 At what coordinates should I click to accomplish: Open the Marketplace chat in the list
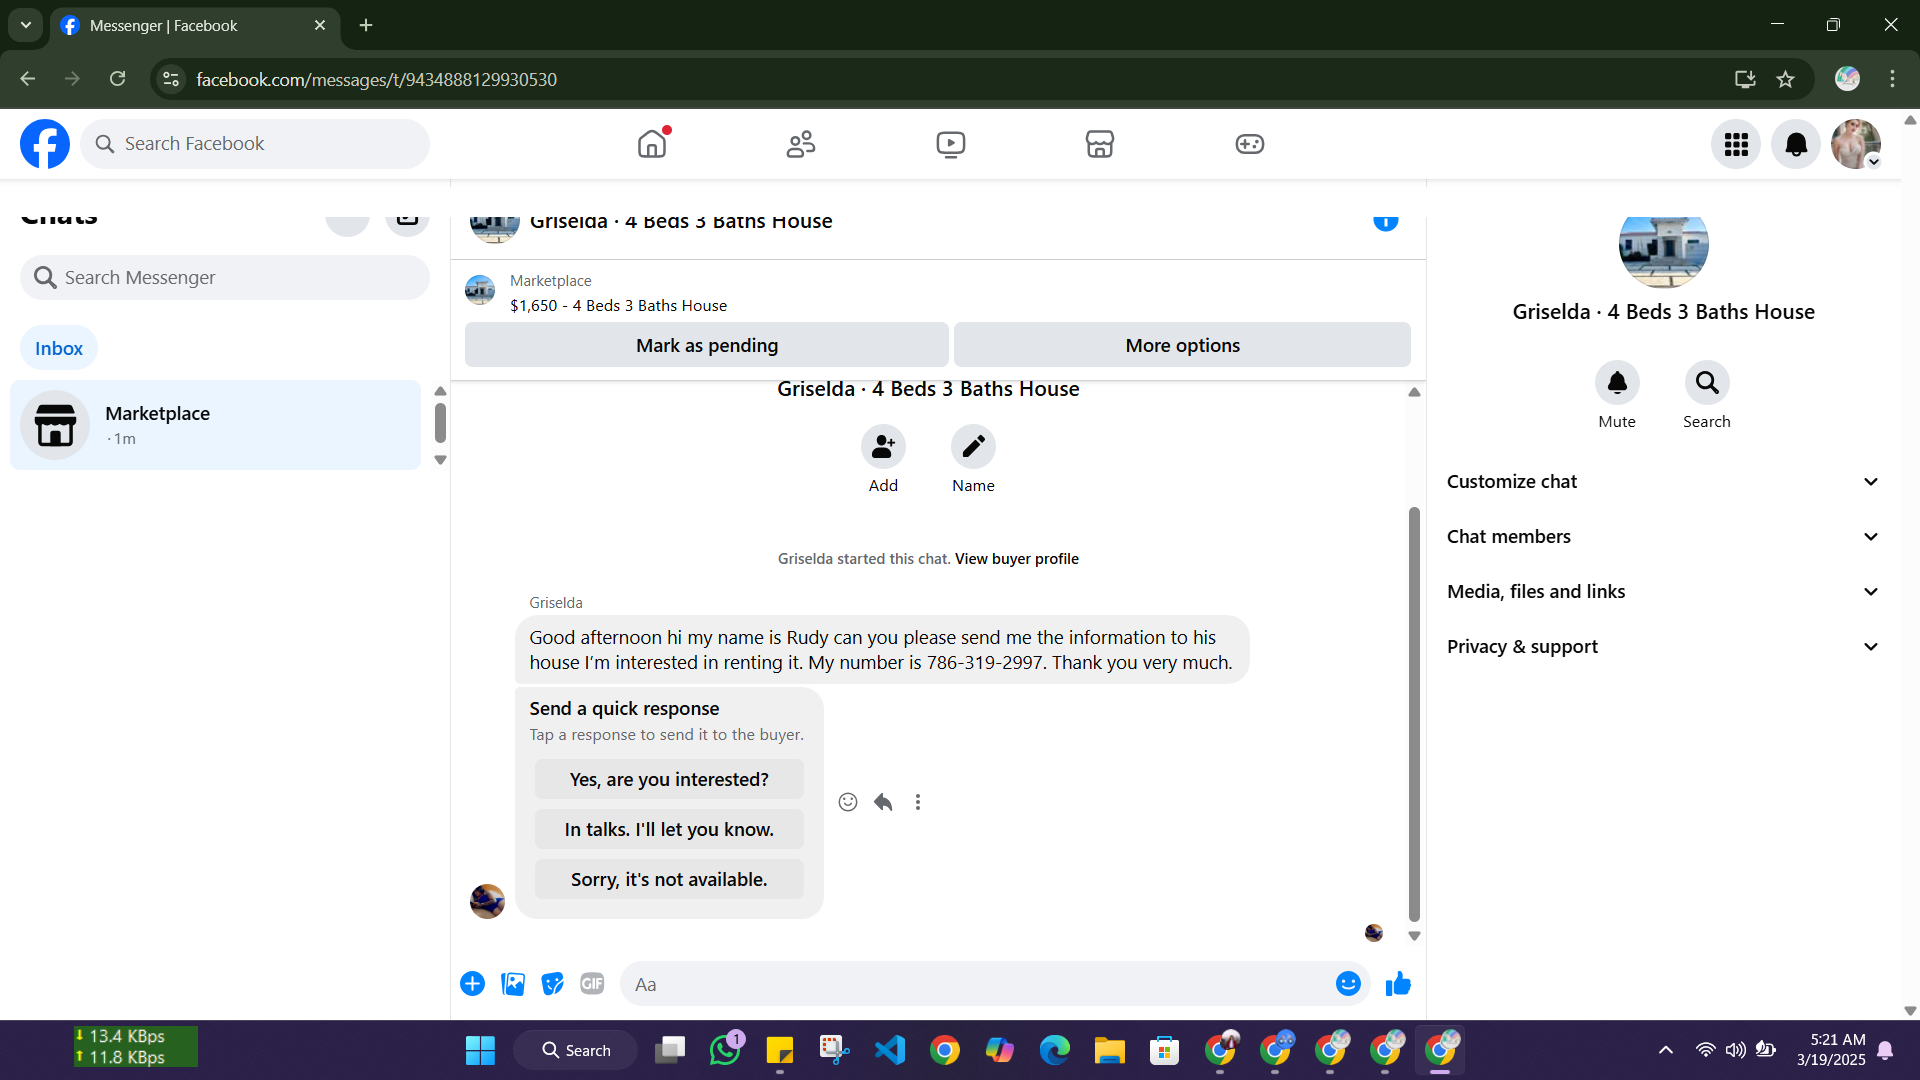tap(215, 425)
